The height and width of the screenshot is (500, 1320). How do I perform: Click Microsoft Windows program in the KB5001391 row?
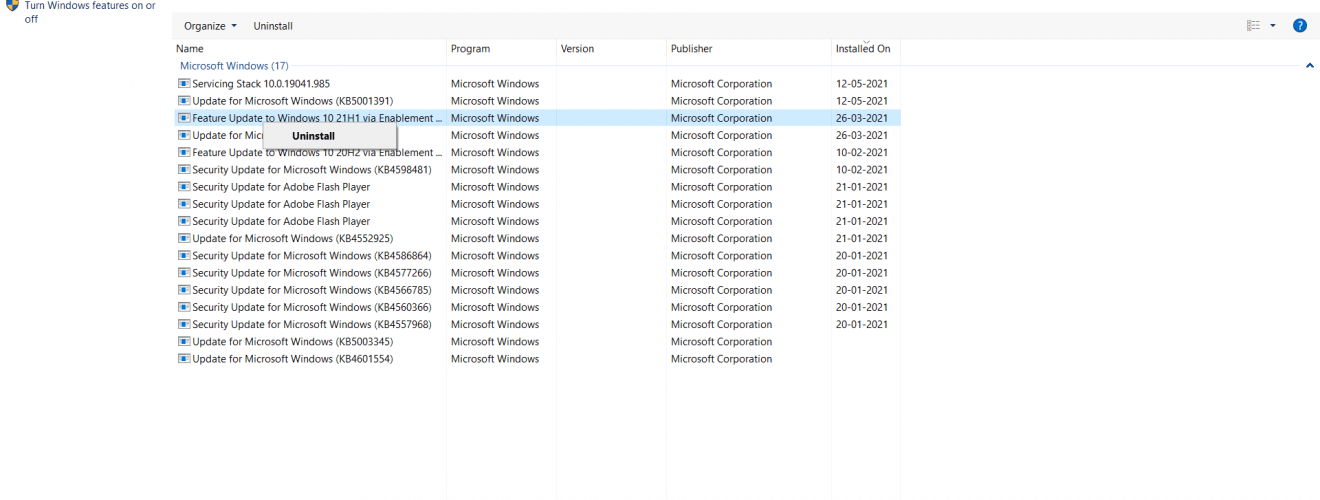(495, 101)
